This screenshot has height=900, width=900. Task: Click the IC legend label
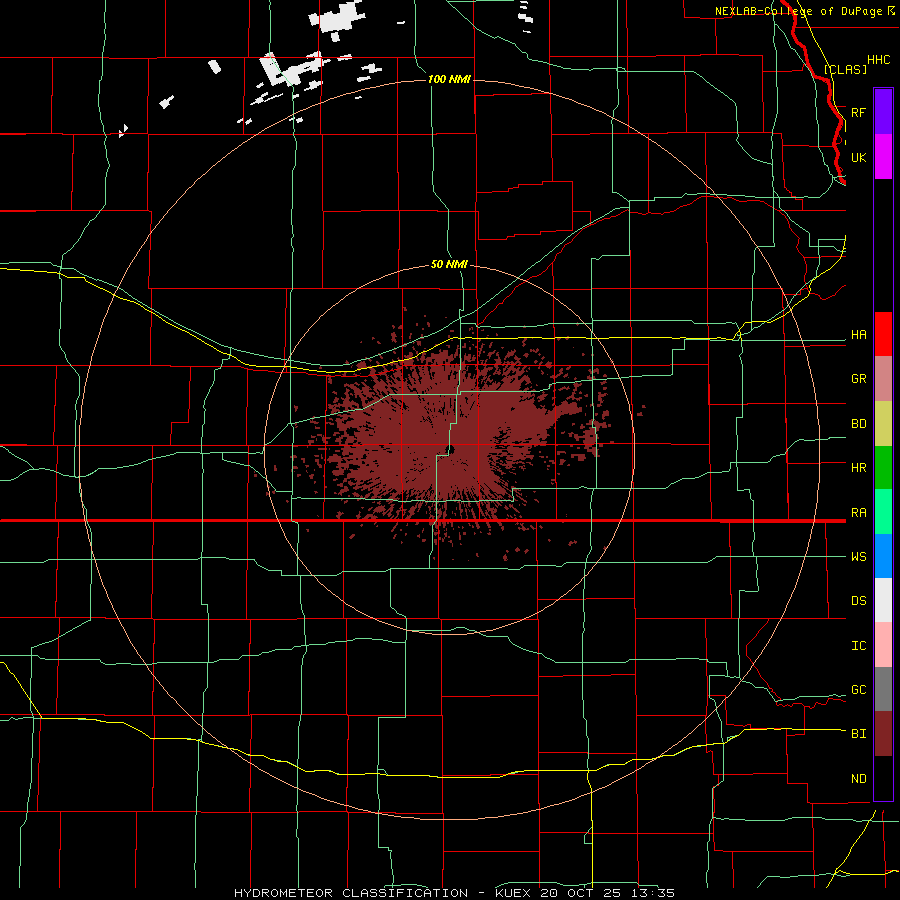[x=858, y=646]
